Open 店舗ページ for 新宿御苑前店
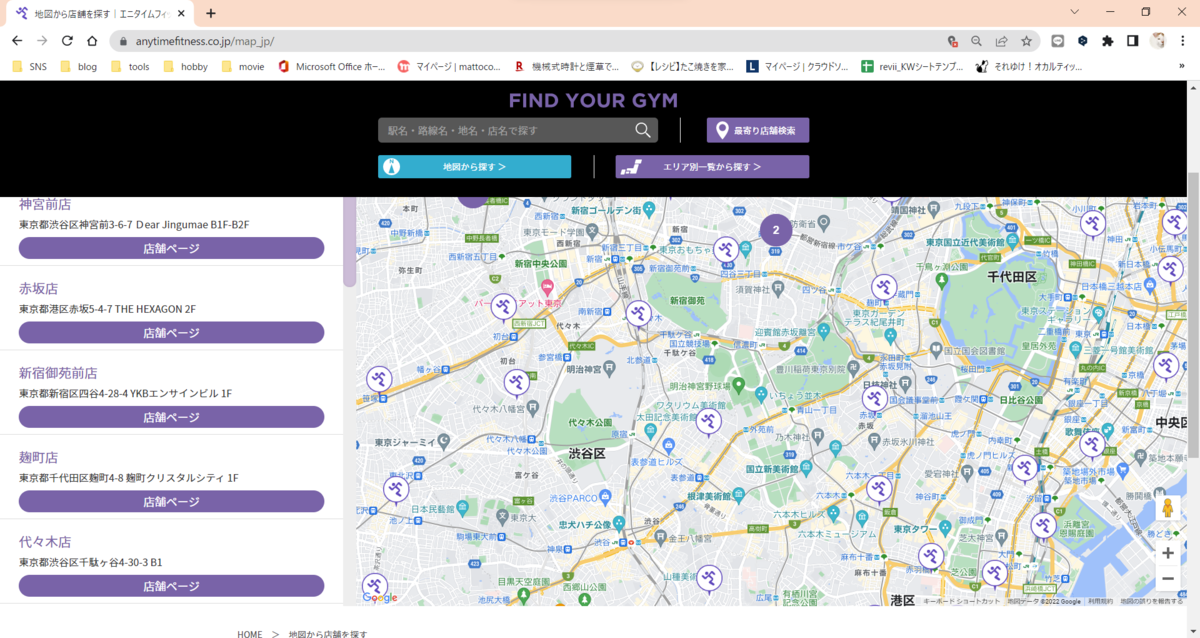This screenshot has height=638, width=1200. 171,417
